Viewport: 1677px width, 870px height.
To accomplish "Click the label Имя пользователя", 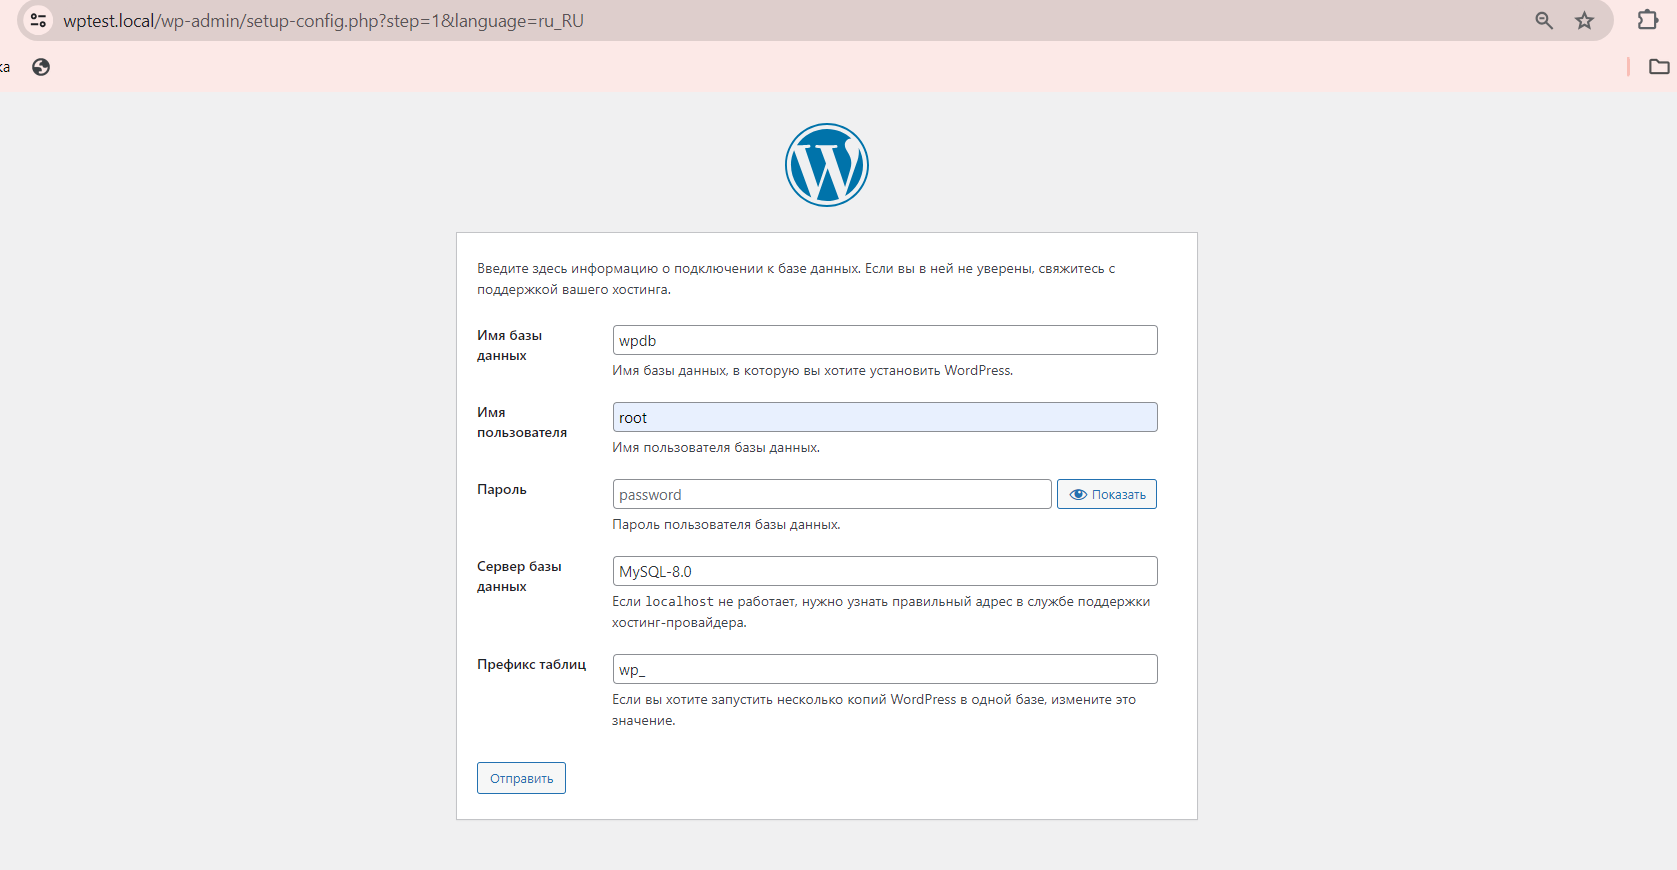I will tap(522, 422).
